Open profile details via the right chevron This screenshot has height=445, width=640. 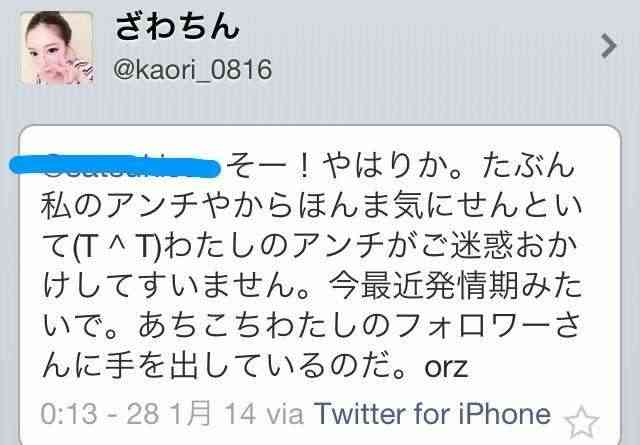609,46
